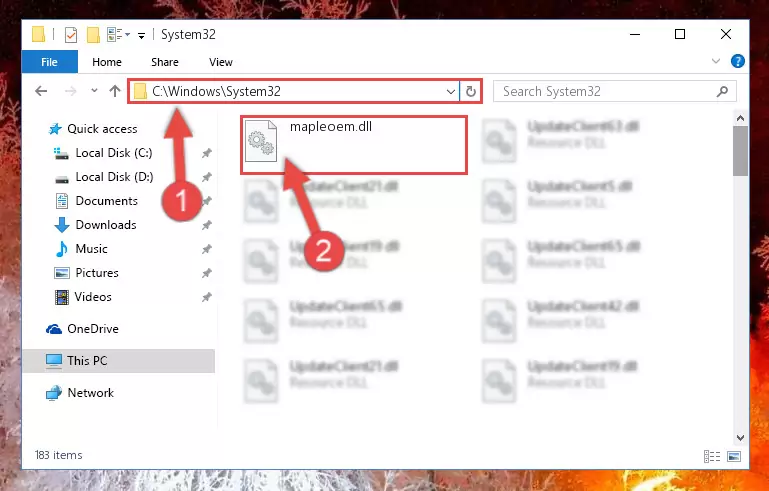Go back using the Back arrow
769x491 pixels.
41,91
